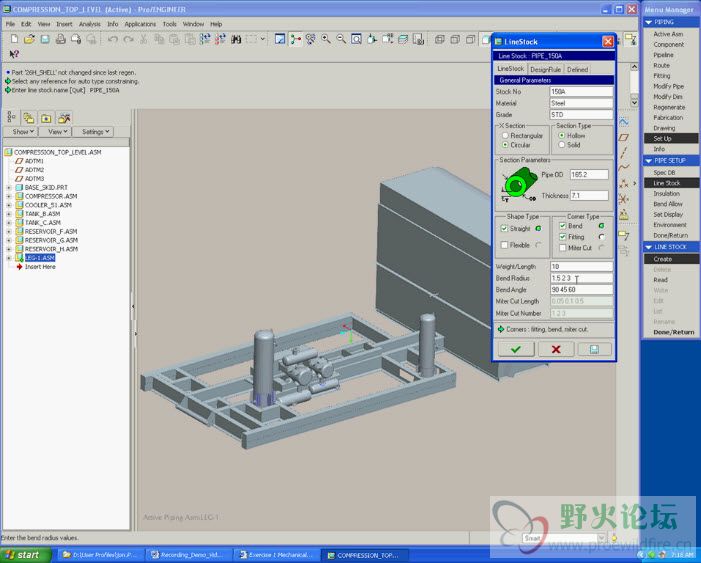701x563 pixels.
Task: Switch to the Defined tab
Action: tap(577, 69)
